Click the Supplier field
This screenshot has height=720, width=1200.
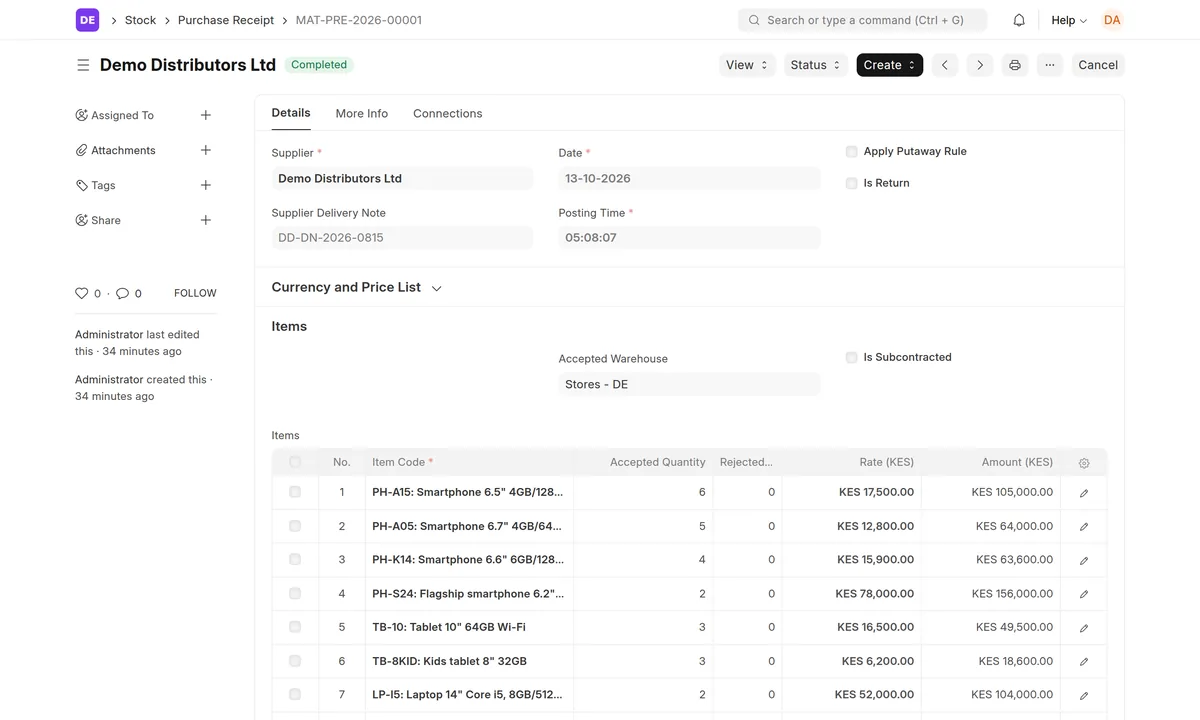click(402, 178)
